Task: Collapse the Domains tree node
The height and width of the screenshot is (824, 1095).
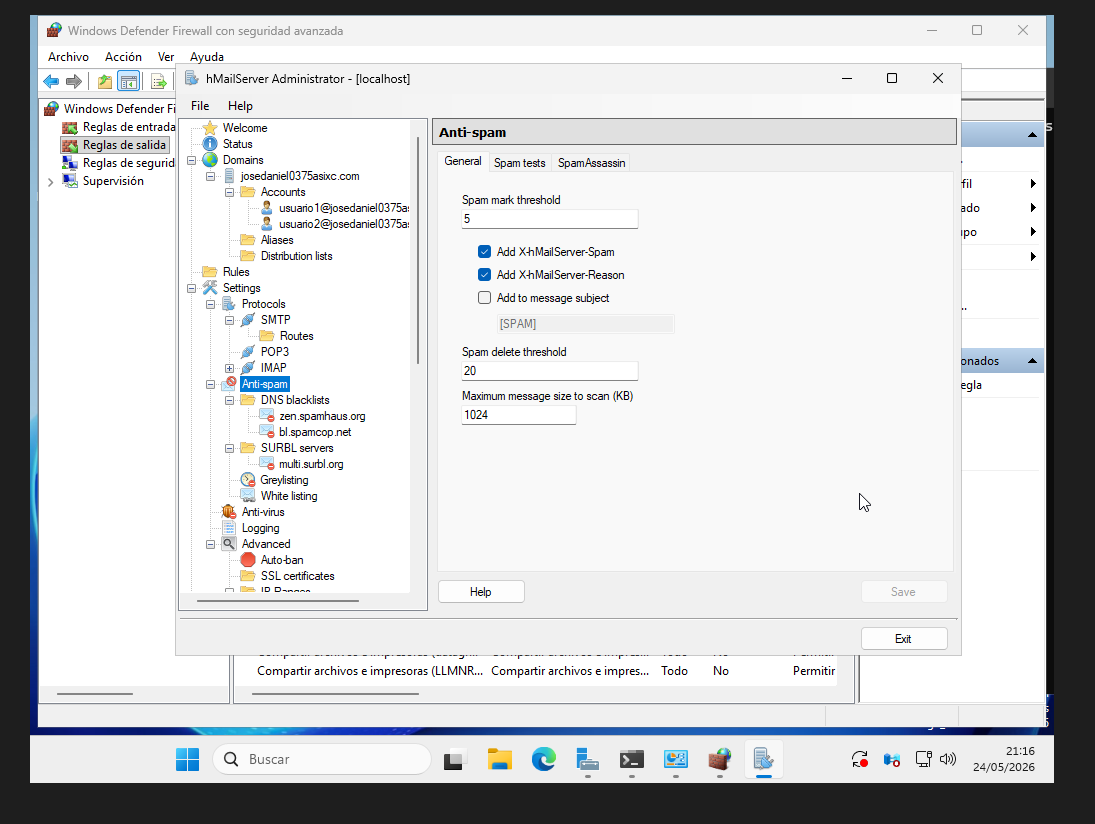Action: tap(191, 161)
